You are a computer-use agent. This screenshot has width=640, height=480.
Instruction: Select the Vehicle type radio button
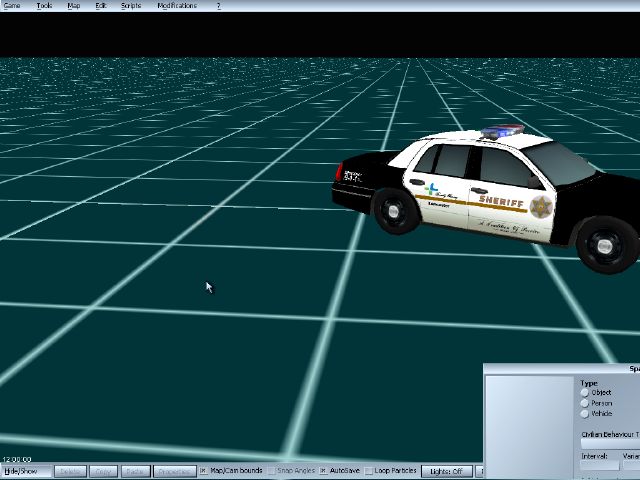click(585, 414)
